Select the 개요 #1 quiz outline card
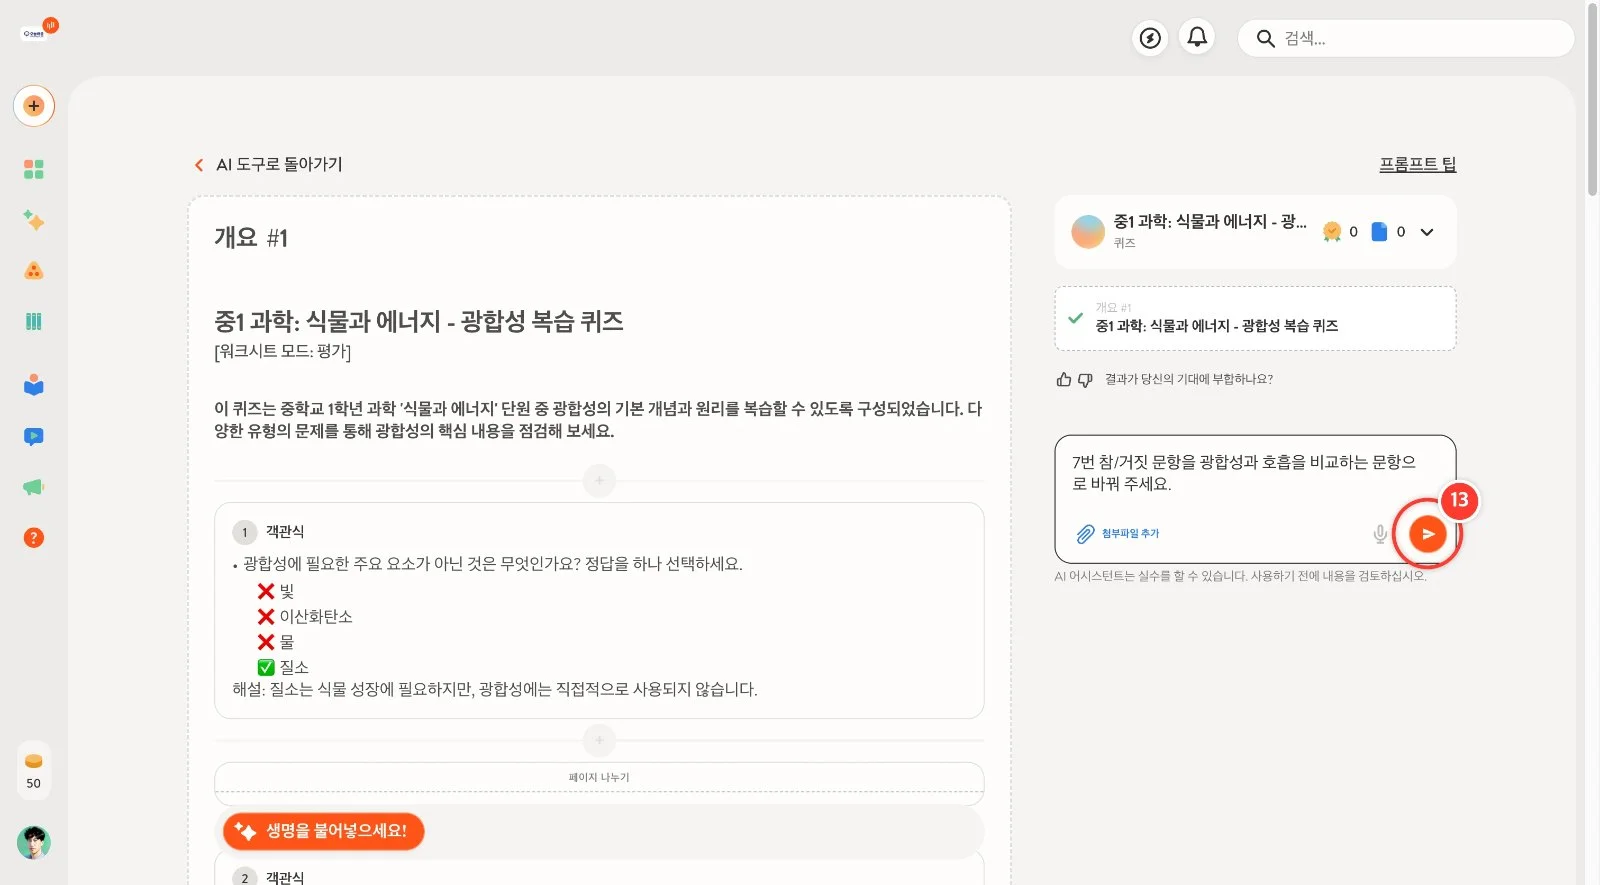 [x=1255, y=319]
